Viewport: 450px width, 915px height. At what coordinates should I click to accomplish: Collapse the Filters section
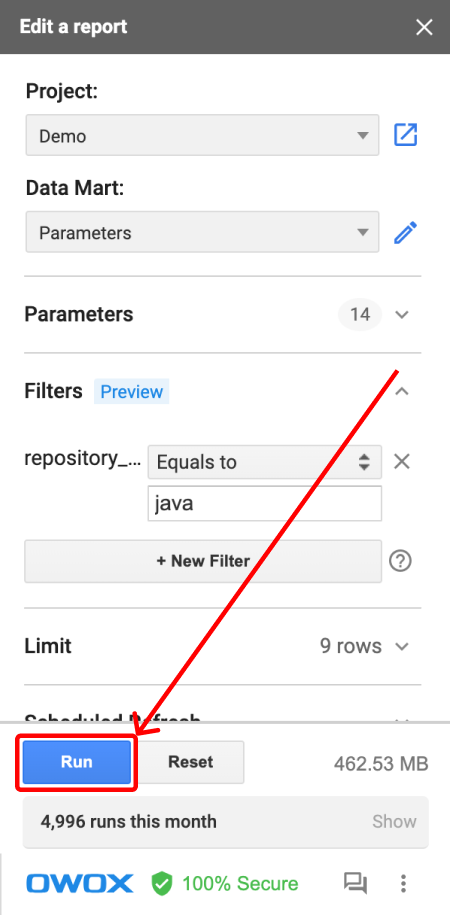click(x=401, y=391)
